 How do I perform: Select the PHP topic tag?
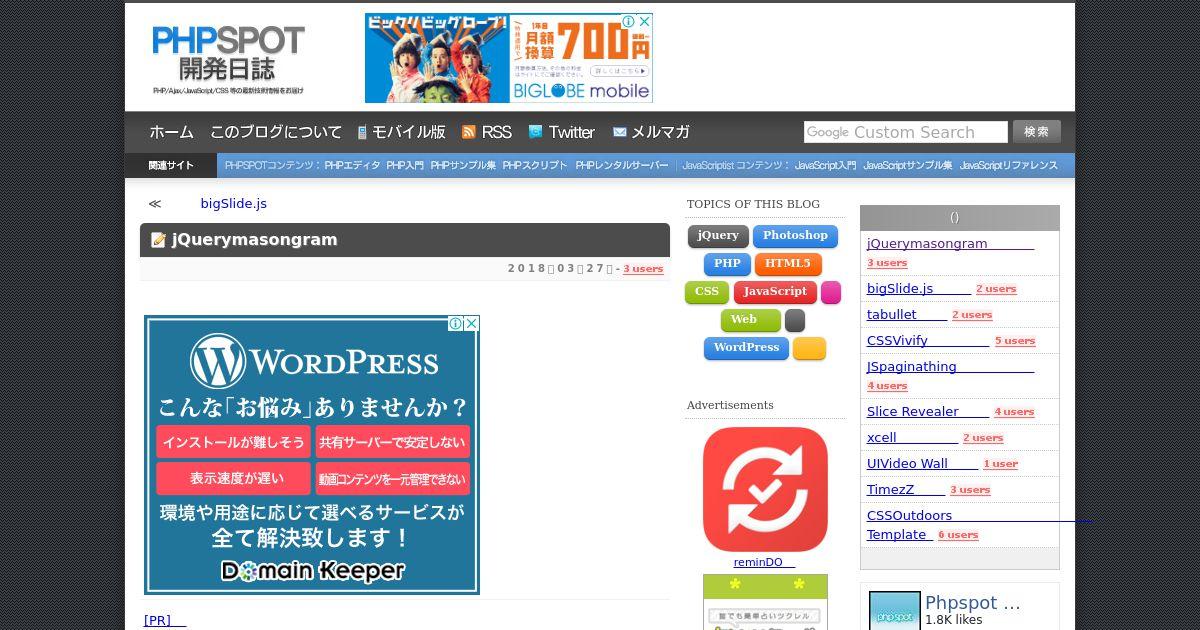click(x=727, y=264)
